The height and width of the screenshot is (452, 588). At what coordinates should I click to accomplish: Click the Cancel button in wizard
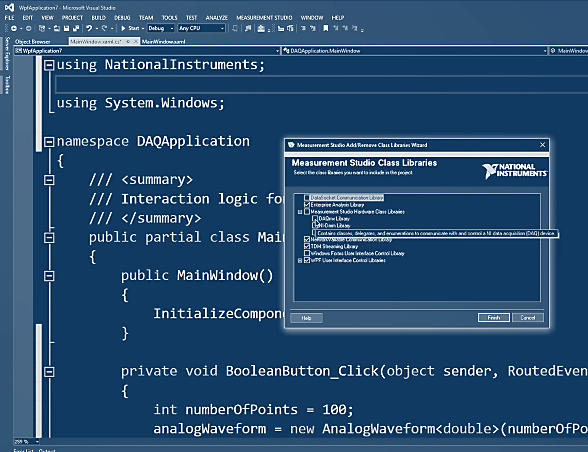click(x=528, y=318)
